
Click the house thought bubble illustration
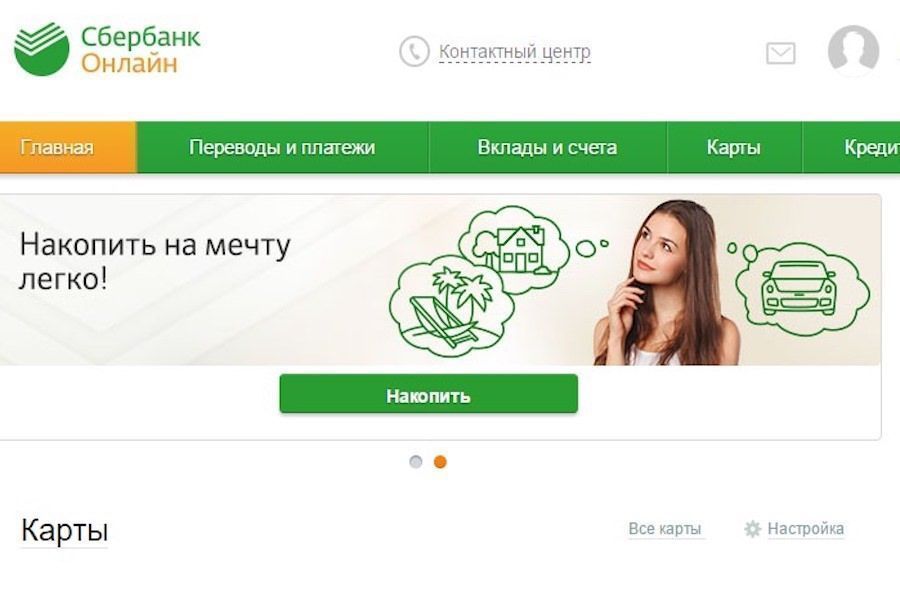[x=513, y=249]
